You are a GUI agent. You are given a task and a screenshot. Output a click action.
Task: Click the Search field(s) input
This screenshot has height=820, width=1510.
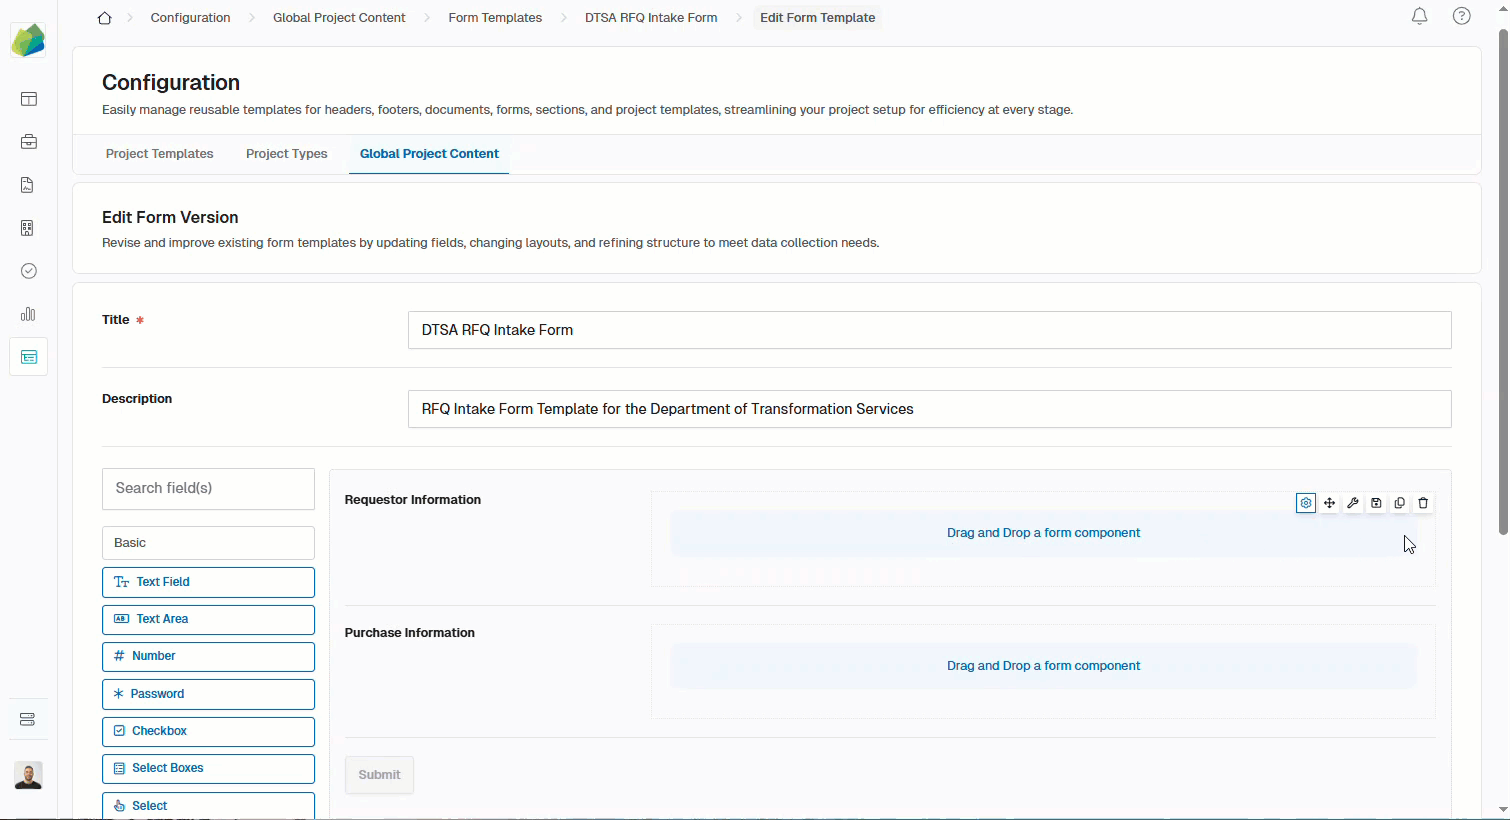click(208, 488)
